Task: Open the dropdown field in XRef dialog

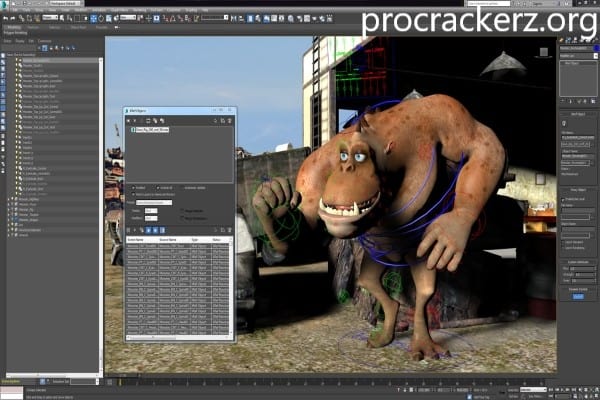Action: pyautogui.click(x=154, y=202)
